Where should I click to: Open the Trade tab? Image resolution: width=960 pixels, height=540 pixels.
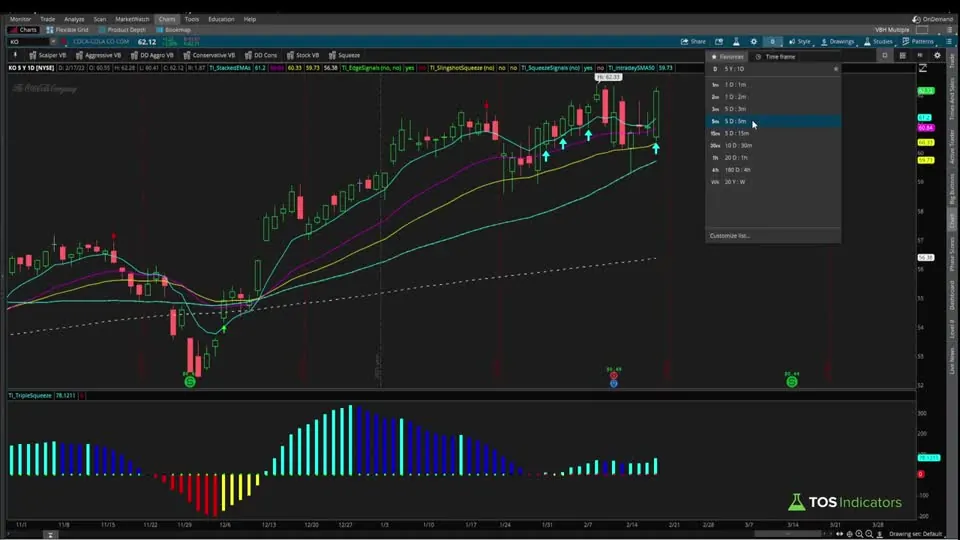click(x=47, y=19)
